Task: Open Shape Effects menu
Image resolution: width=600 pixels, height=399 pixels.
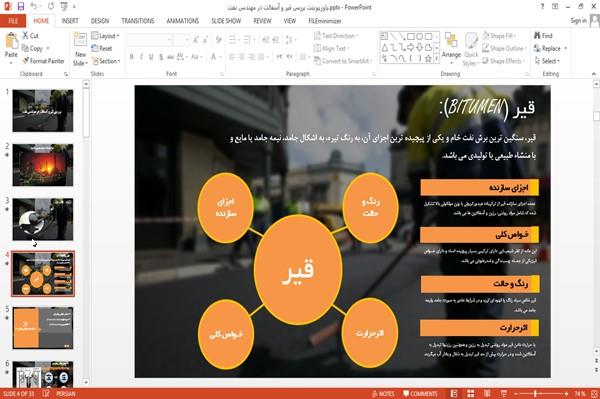Action: pyautogui.click(x=504, y=61)
